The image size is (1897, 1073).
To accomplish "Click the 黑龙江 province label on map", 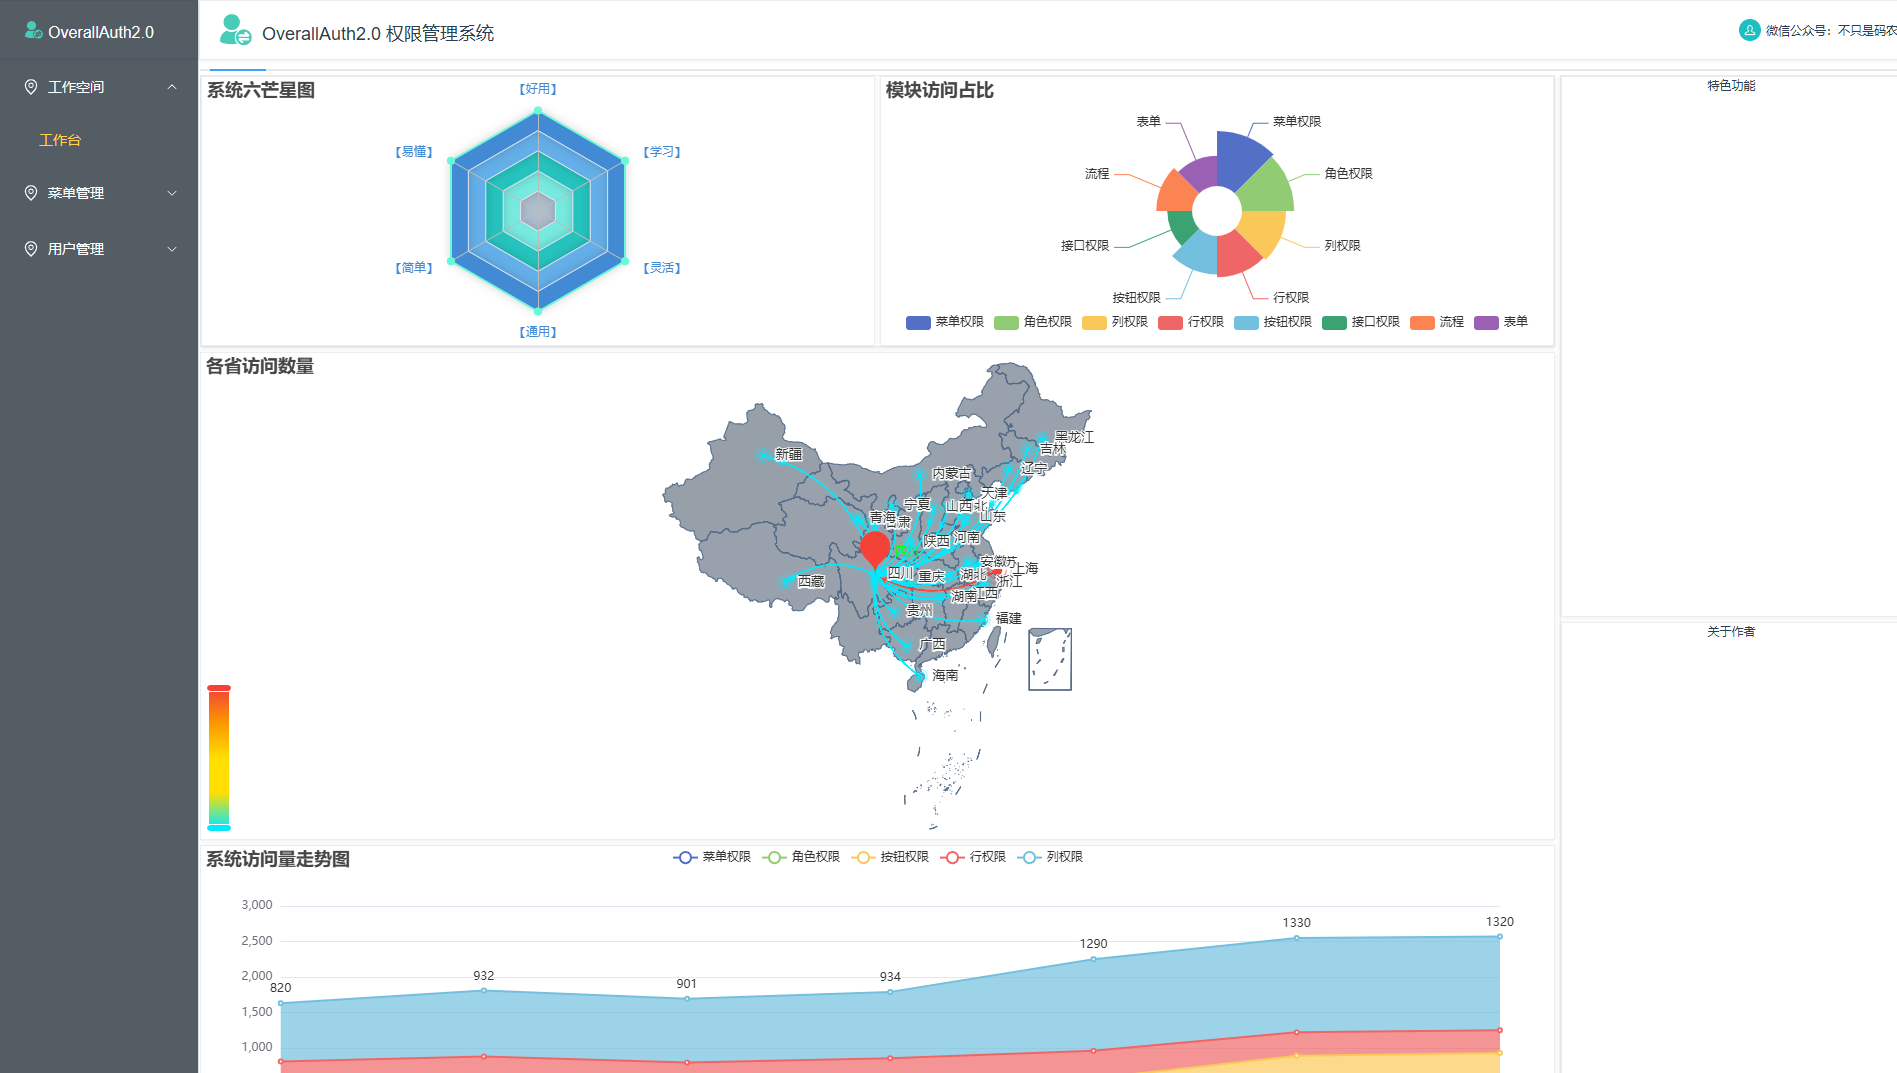I will coord(1075,437).
